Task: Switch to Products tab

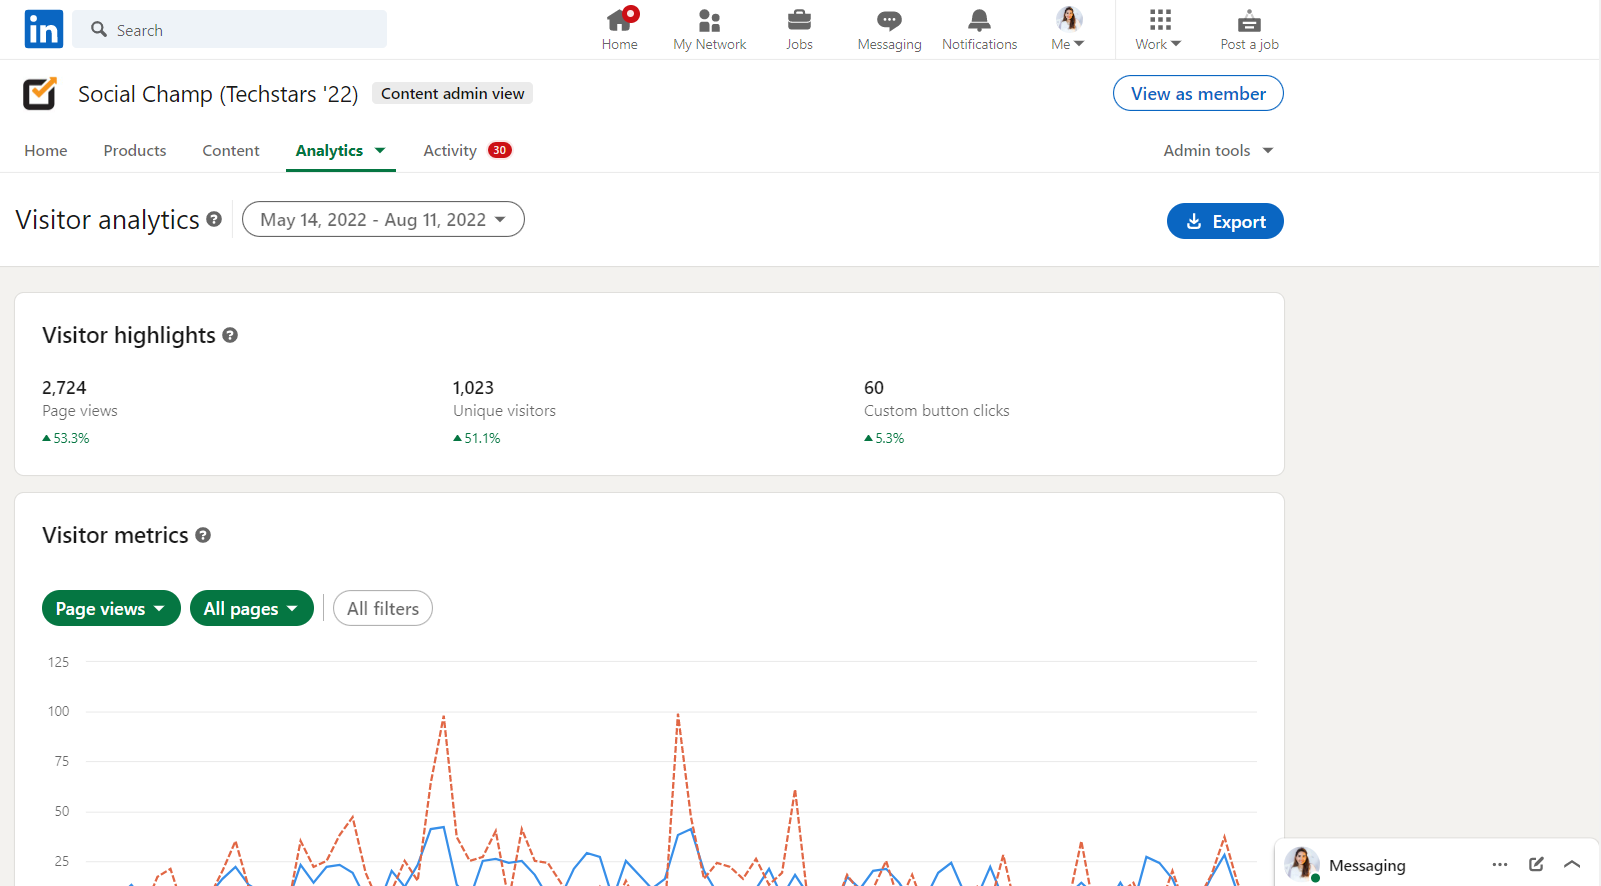Action: (x=135, y=150)
